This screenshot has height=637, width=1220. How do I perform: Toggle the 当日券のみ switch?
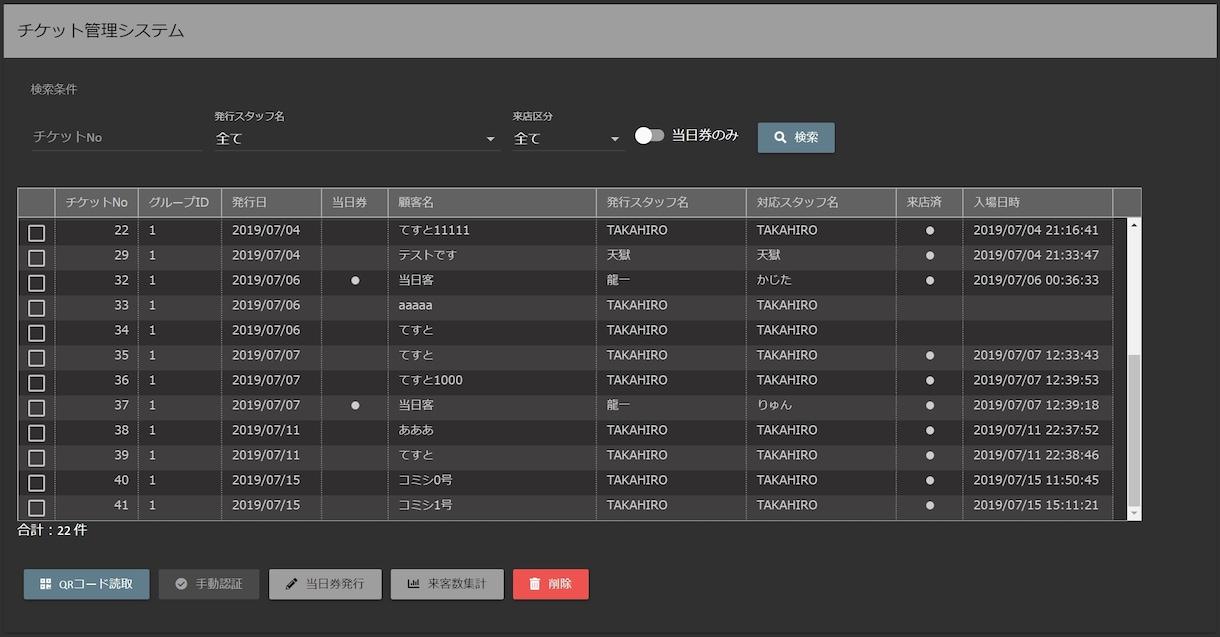(x=649, y=135)
